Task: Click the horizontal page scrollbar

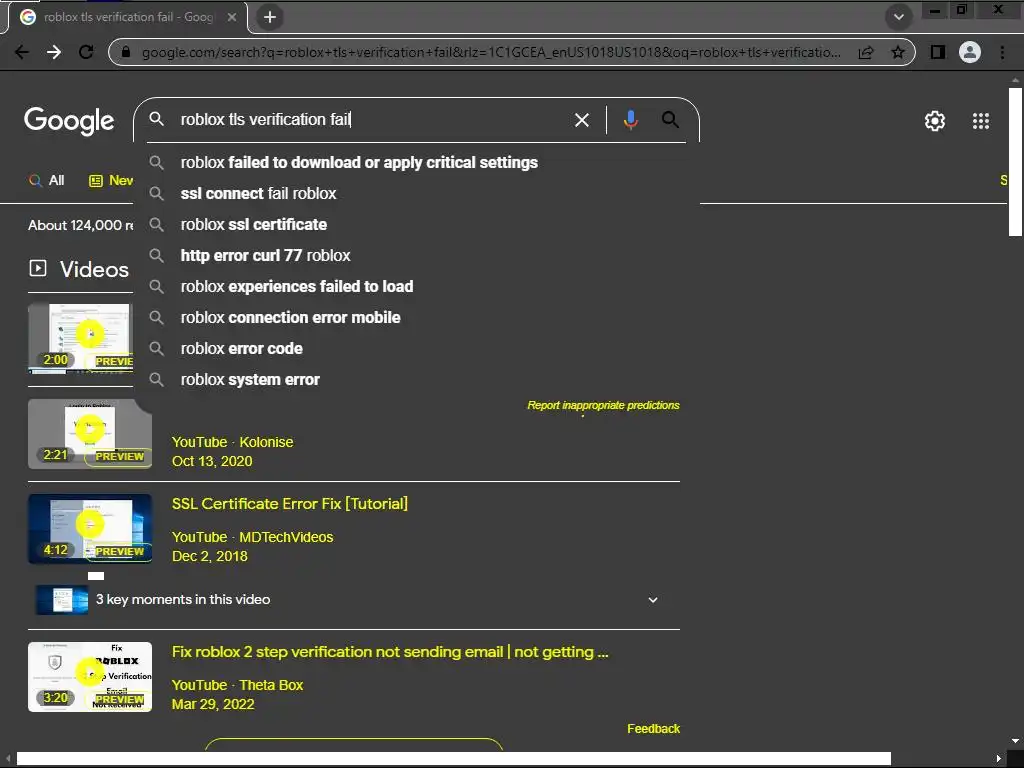Action: (x=453, y=759)
